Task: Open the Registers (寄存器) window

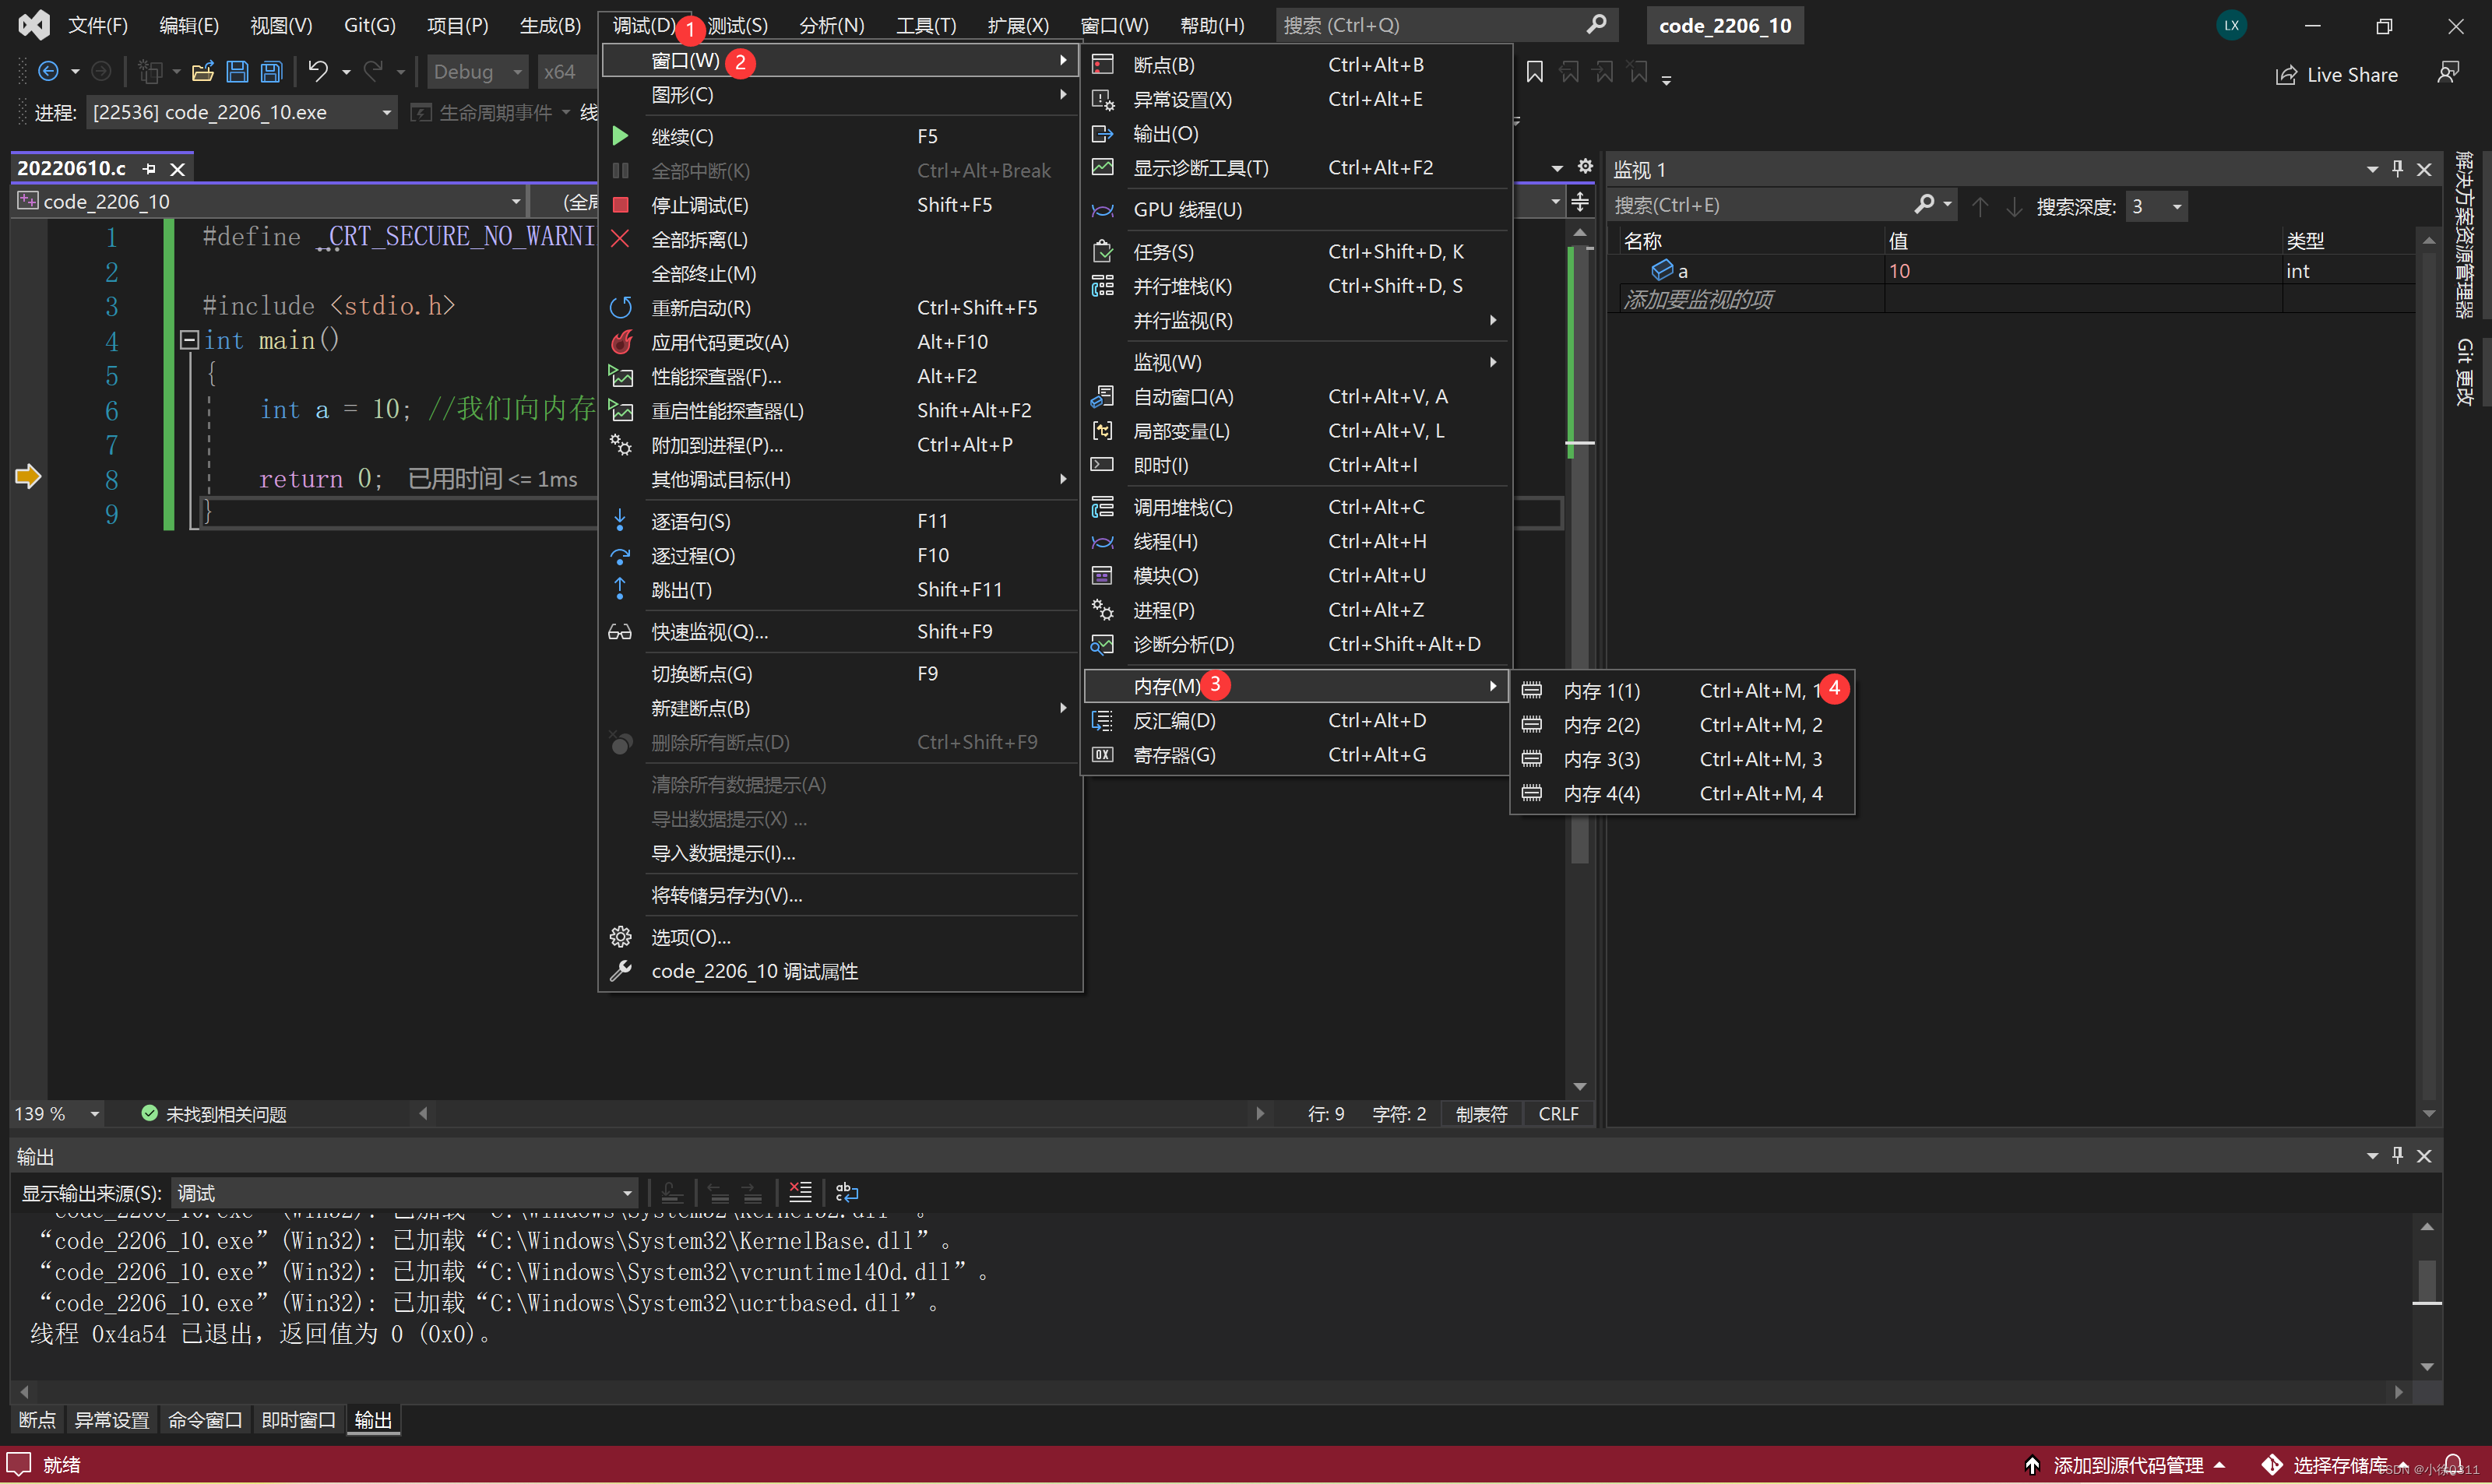Action: tap(1174, 755)
